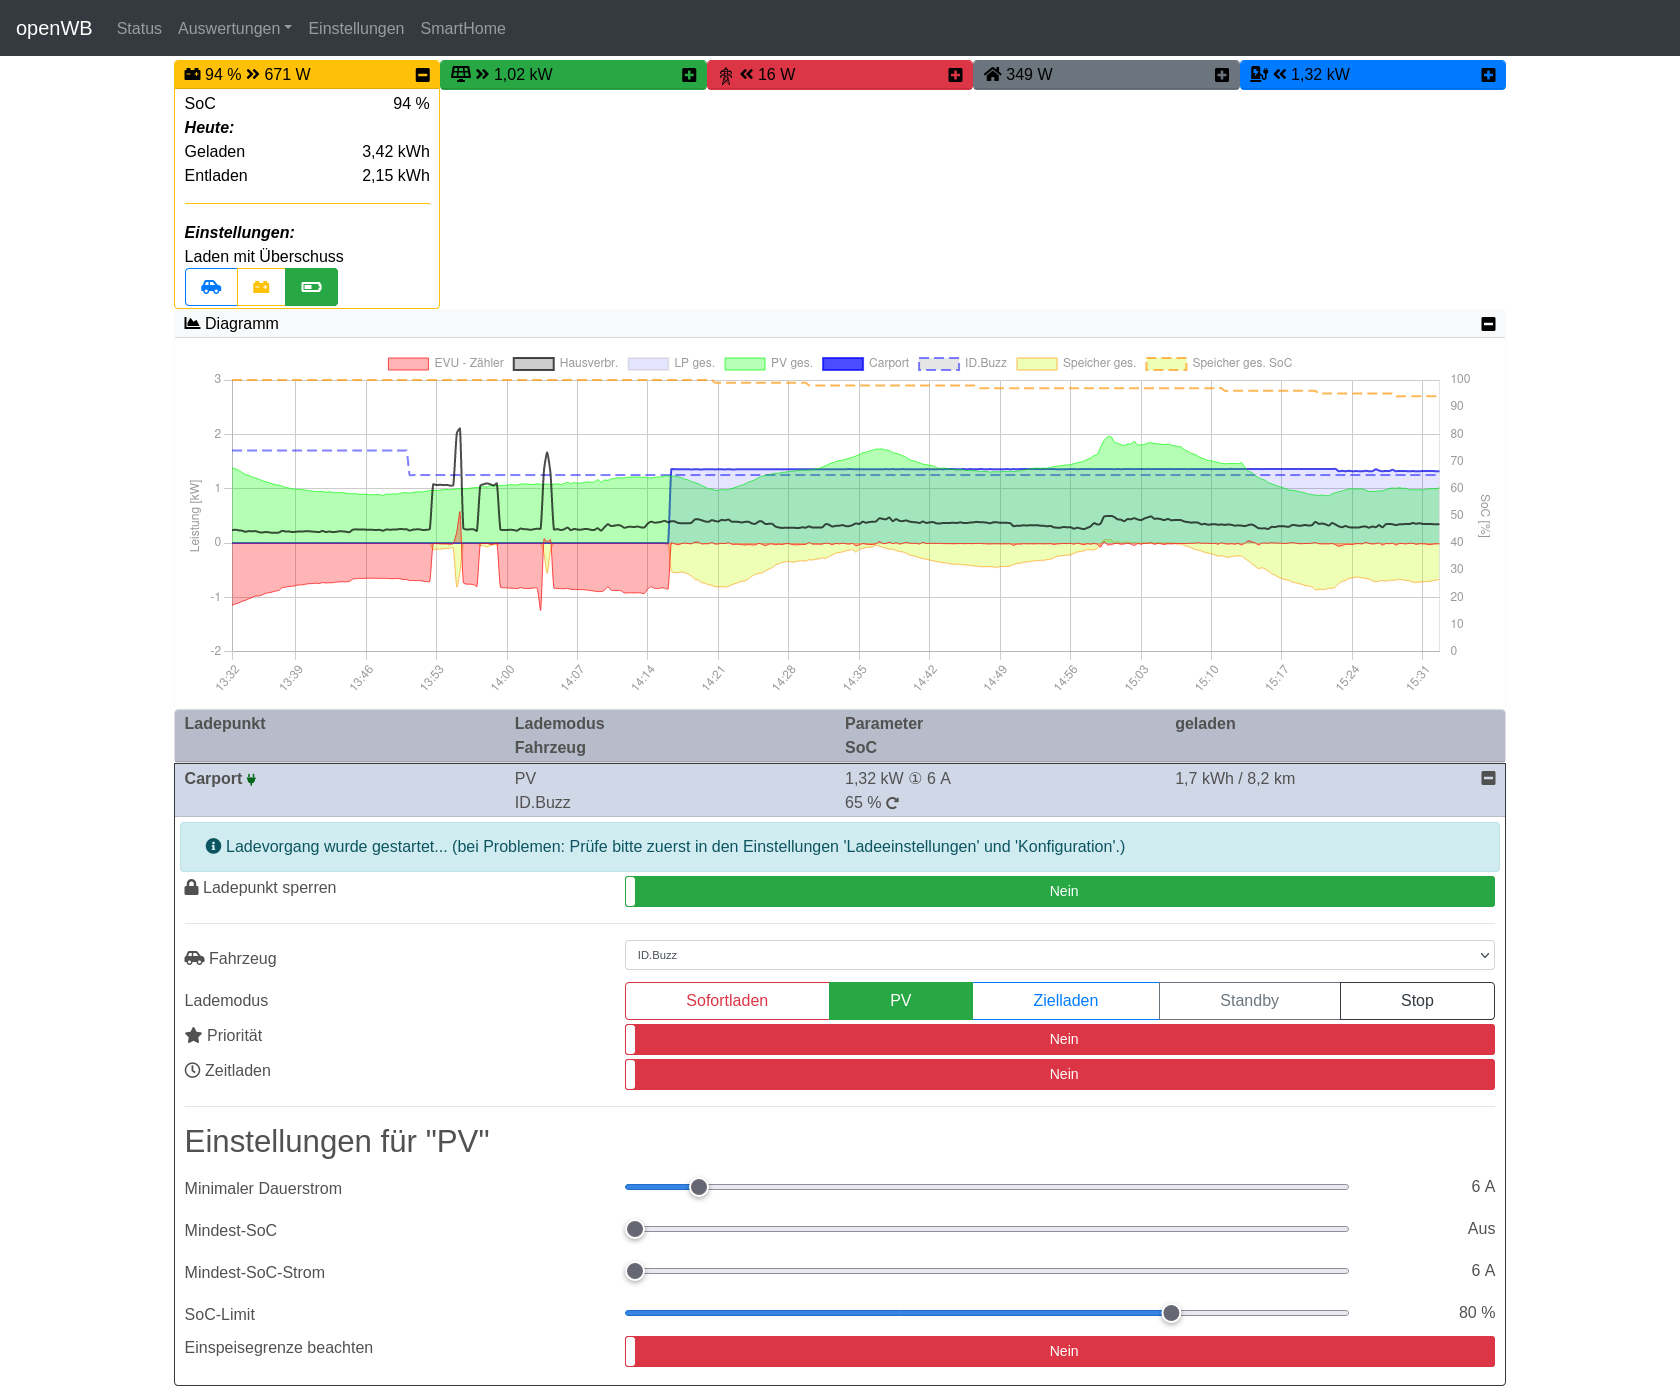
Task: Click the house icon in grey header
Action: tap(993, 74)
